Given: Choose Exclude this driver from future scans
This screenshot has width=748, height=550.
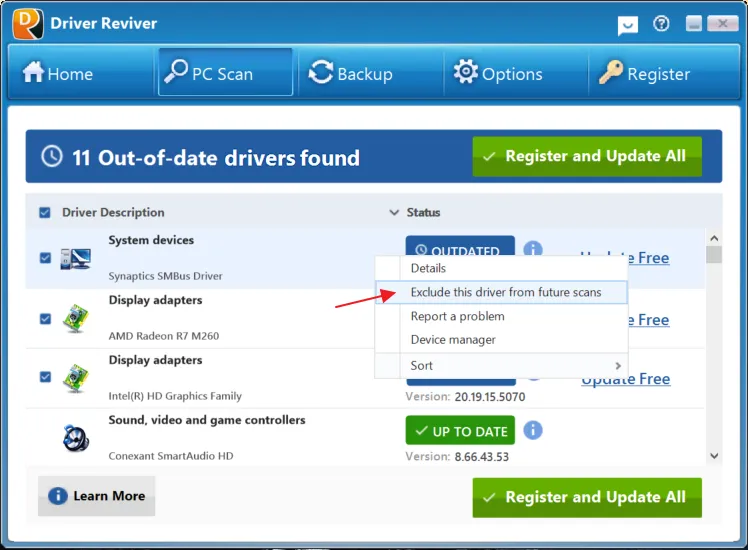Looking at the screenshot, I should coord(501,292).
